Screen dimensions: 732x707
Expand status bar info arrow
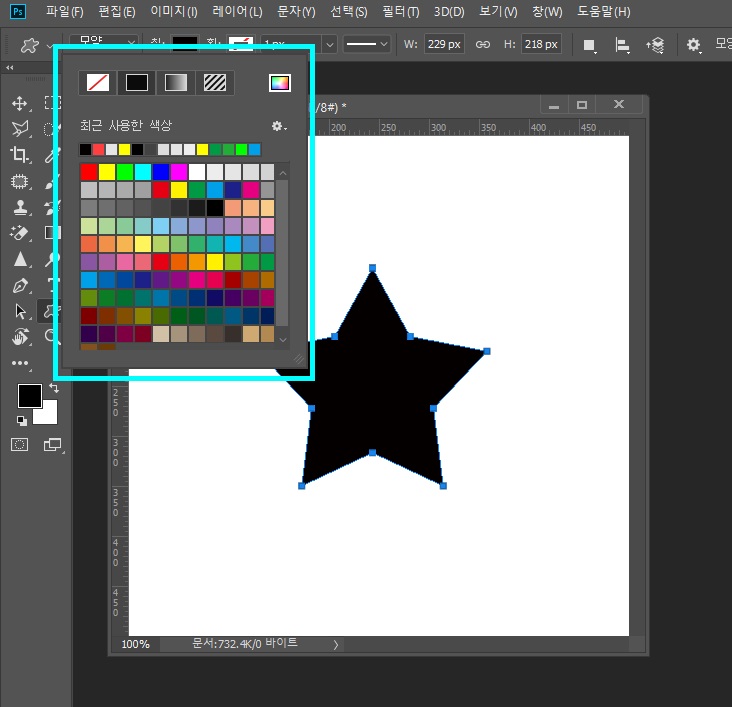click(336, 644)
